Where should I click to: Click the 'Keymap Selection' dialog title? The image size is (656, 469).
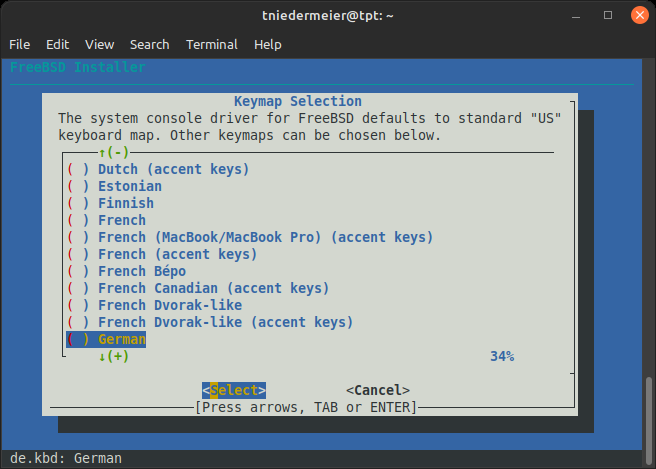tap(298, 101)
